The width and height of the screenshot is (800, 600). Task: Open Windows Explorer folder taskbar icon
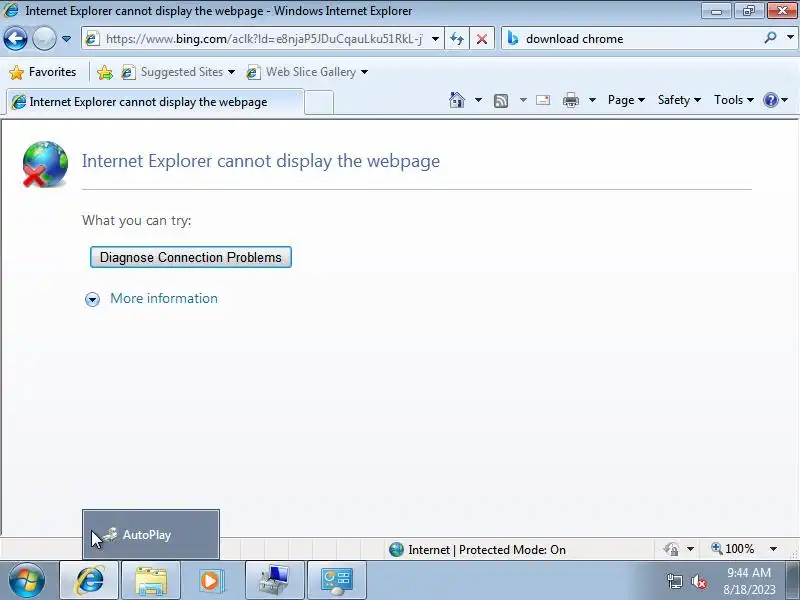point(151,581)
